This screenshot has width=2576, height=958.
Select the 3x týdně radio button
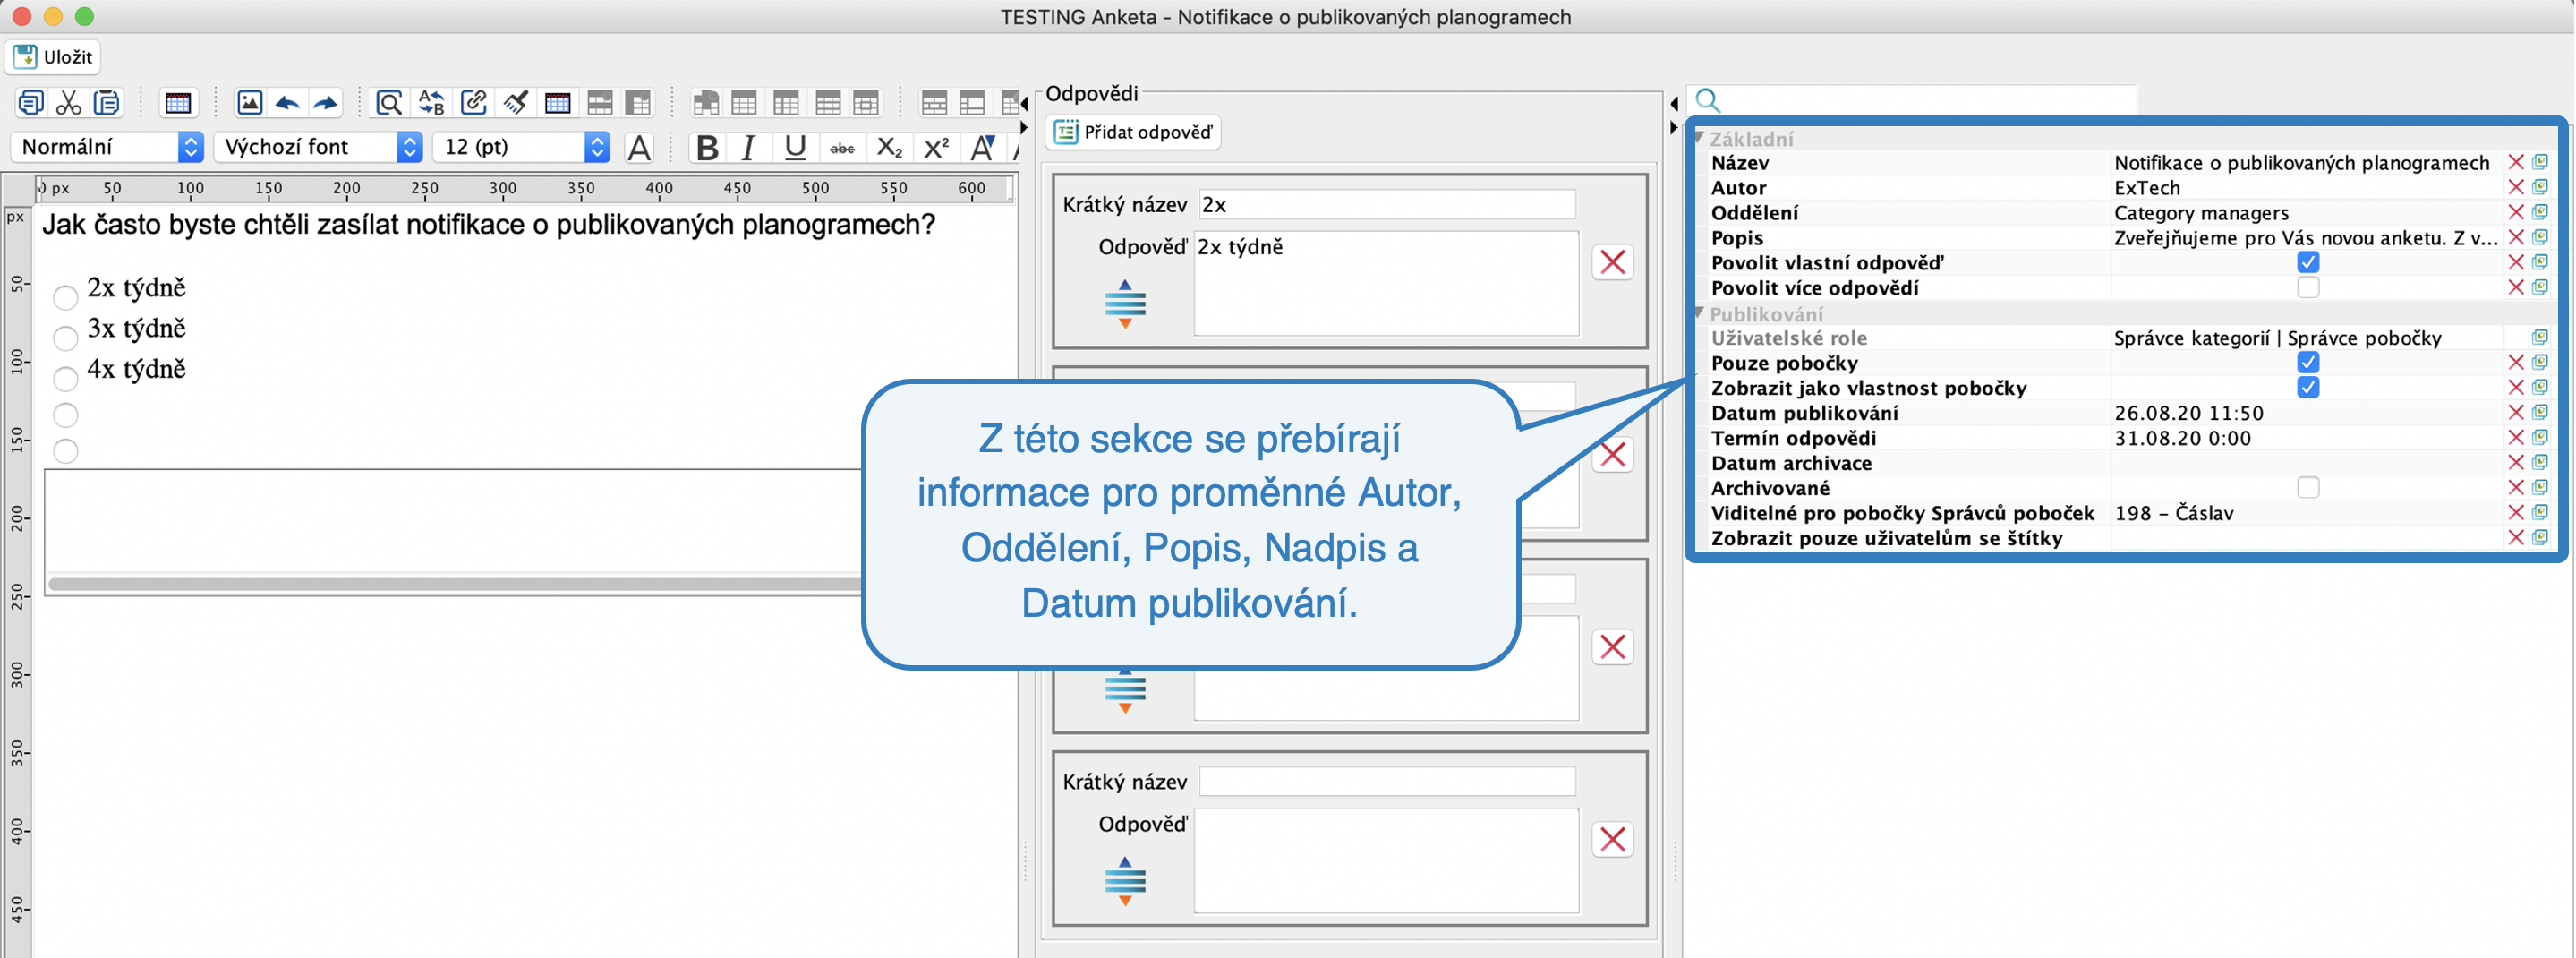tap(65, 338)
